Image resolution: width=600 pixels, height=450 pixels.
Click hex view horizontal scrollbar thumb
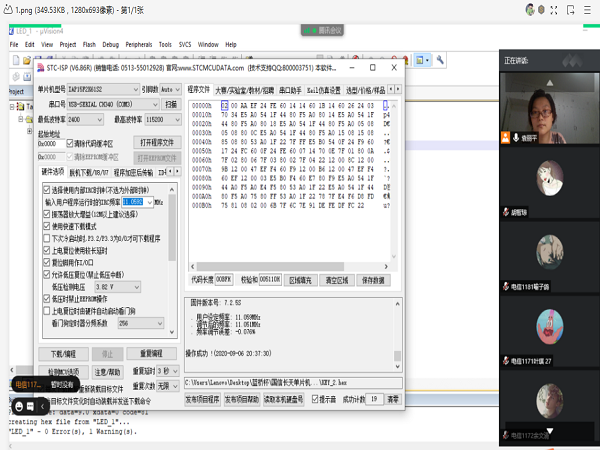[270, 266]
